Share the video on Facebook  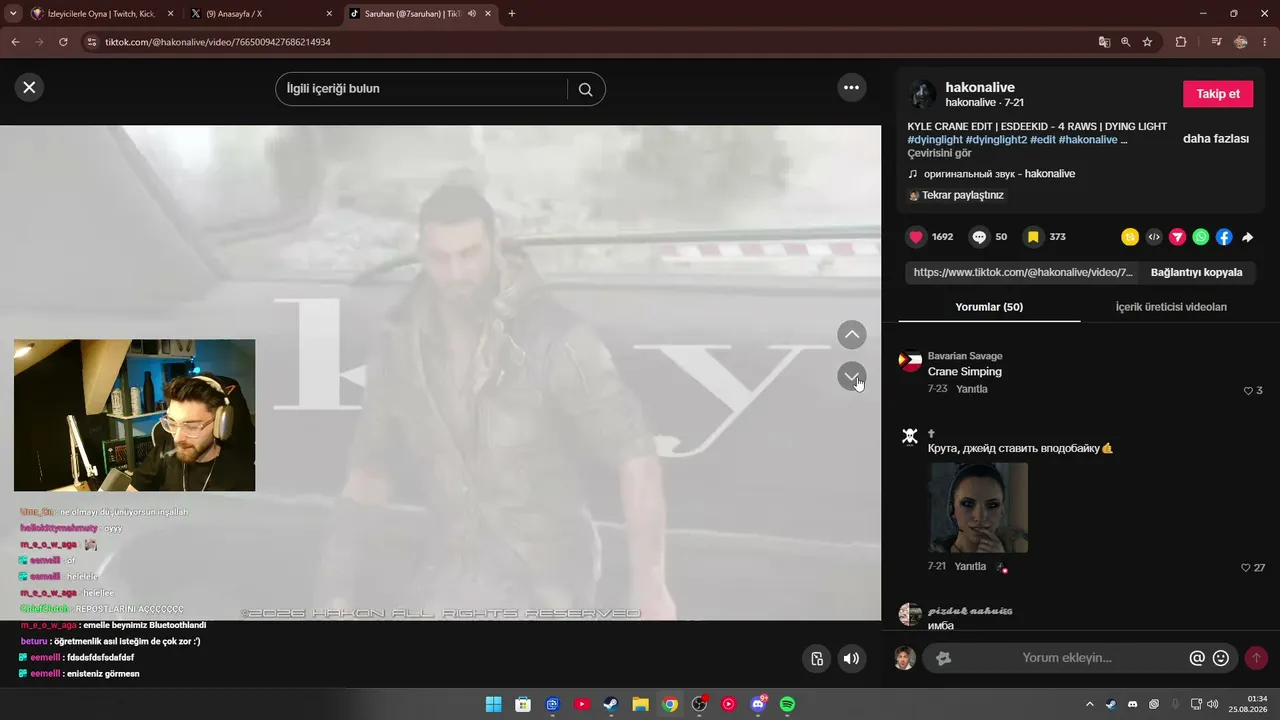coord(1224,237)
